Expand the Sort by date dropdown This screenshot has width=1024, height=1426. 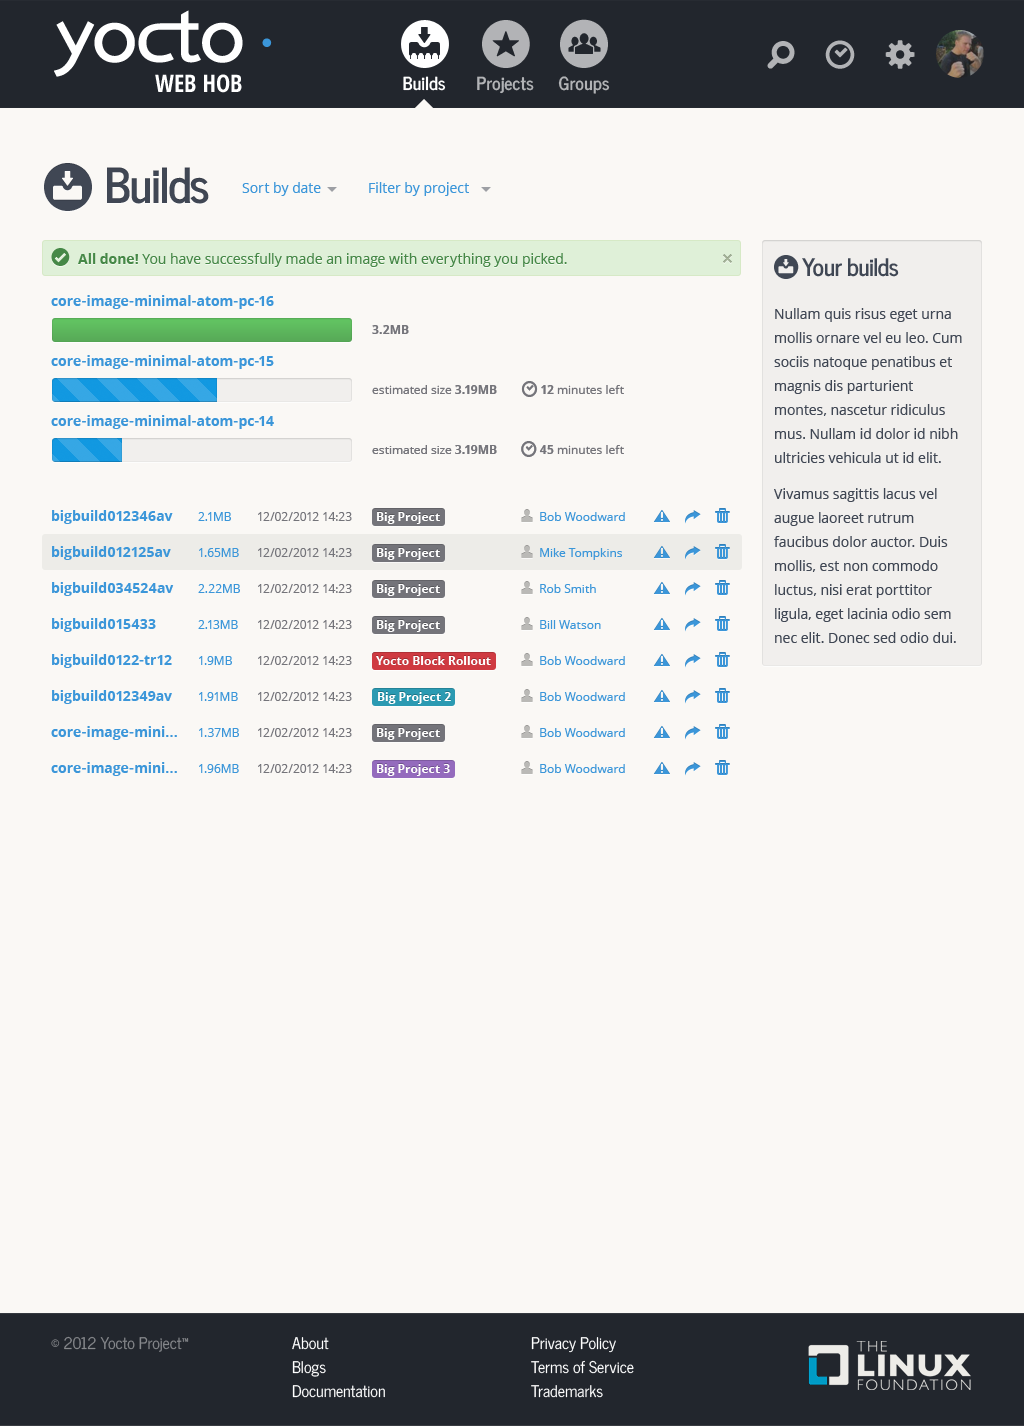(289, 188)
